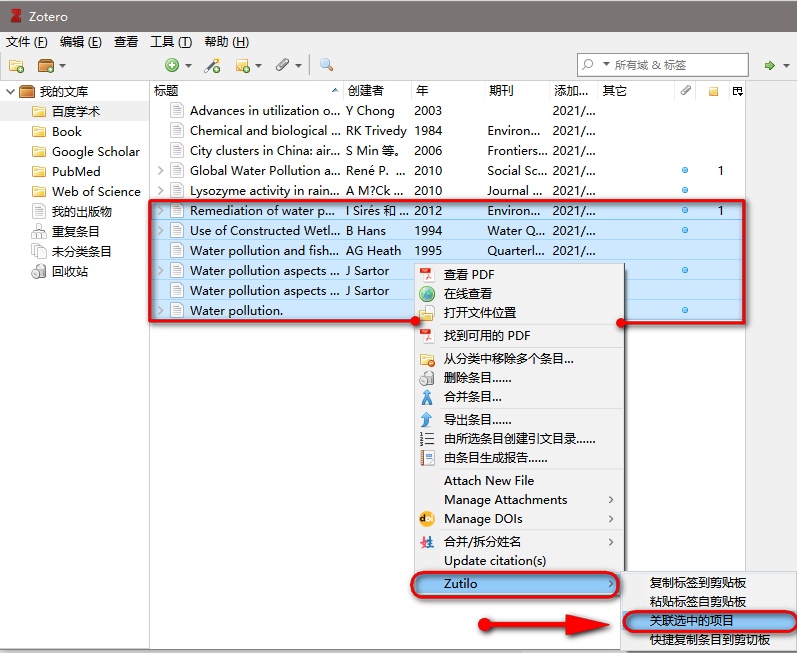
Task: Sort by the 年 column header
Action: [x=447, y=91]
